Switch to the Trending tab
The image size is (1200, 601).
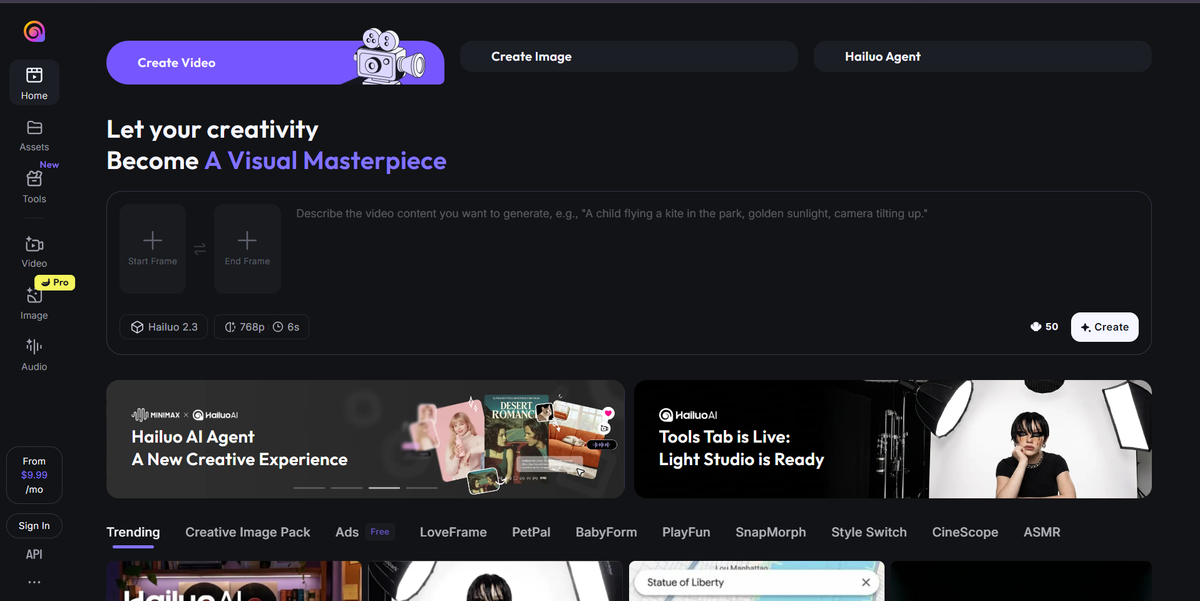point(133,532)
